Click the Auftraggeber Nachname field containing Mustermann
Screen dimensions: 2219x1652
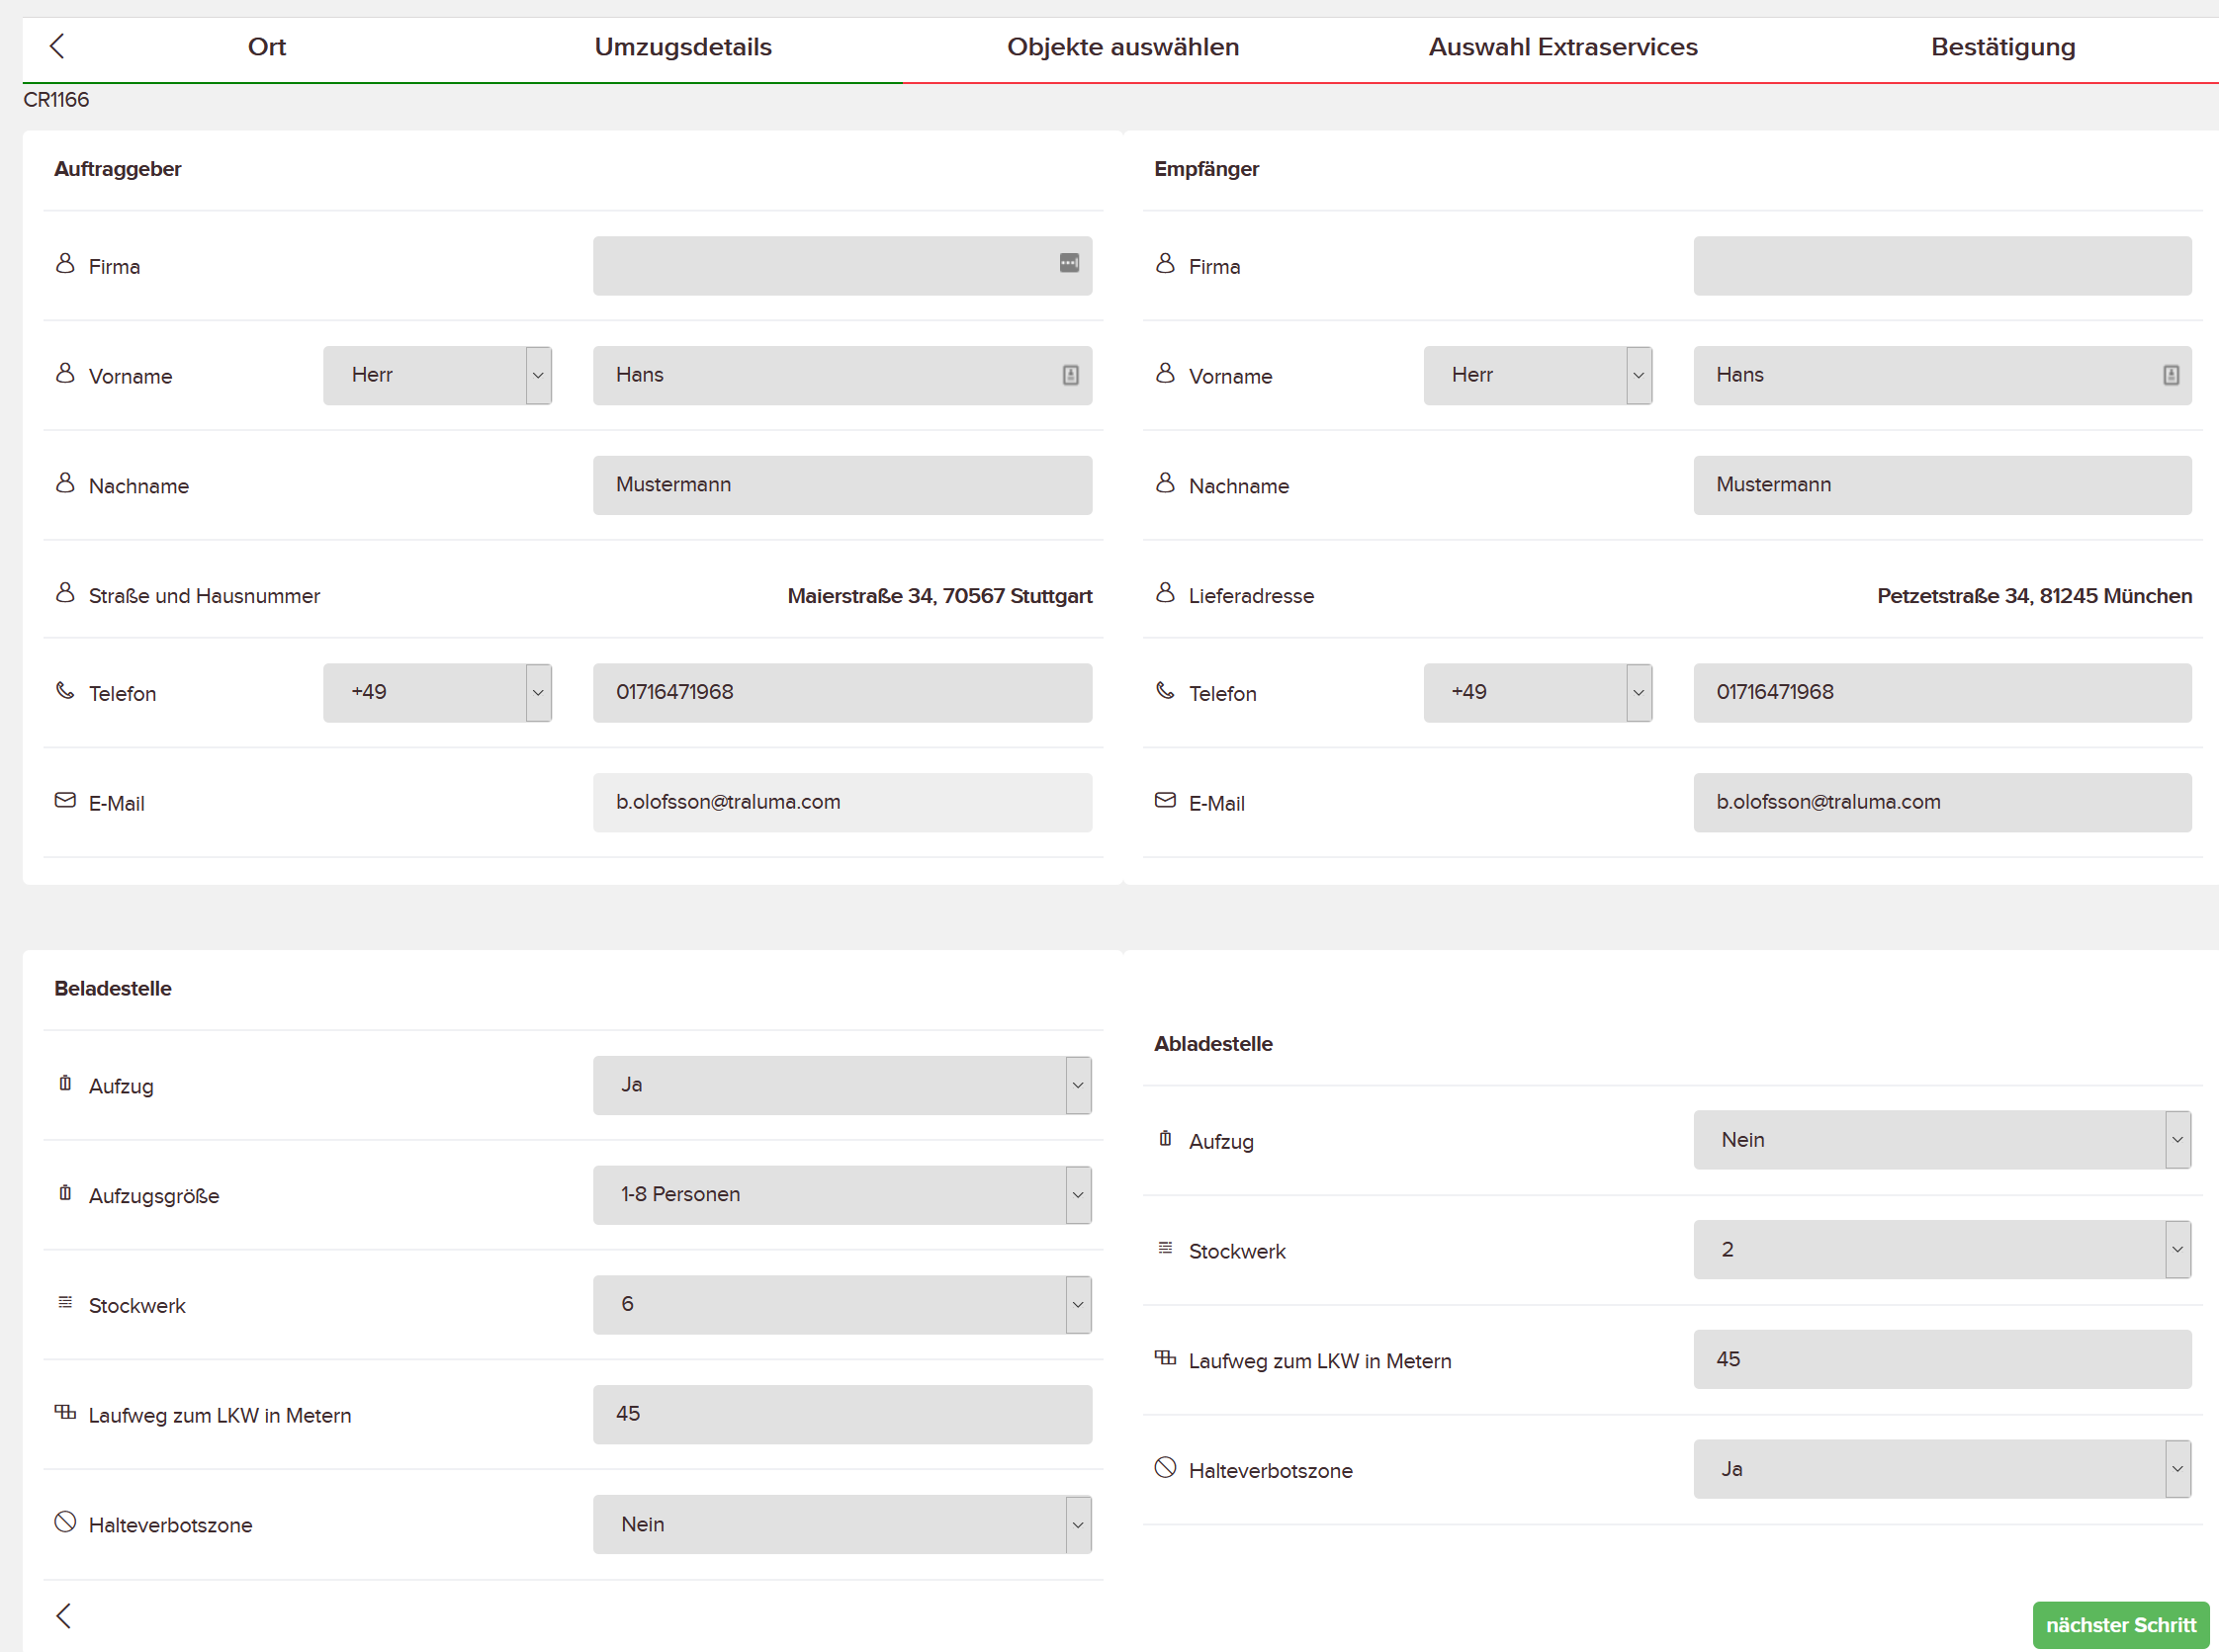[x=842, y=486]
